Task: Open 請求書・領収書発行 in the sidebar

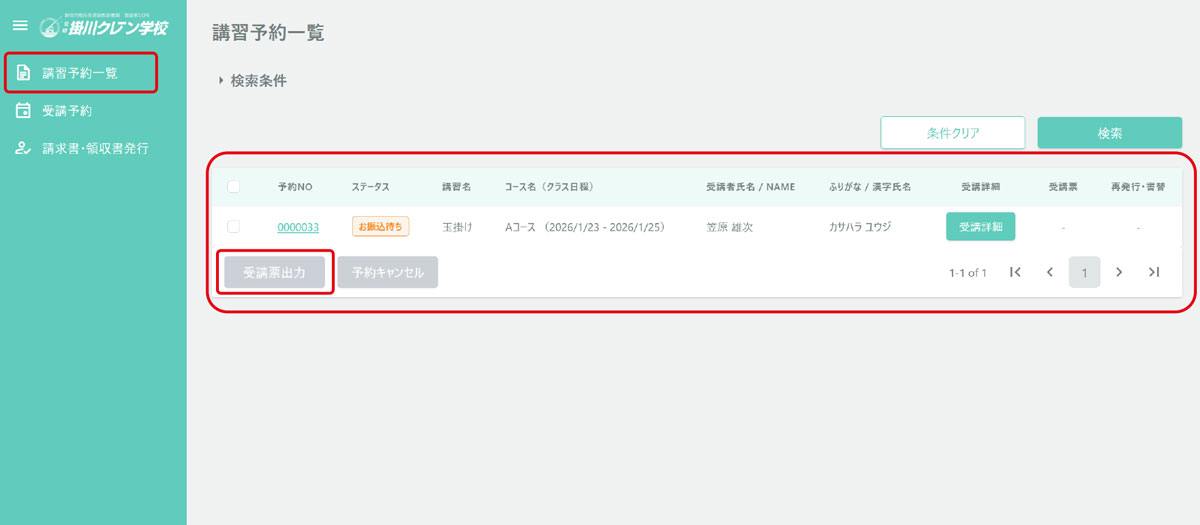Action: coord(93,148)
